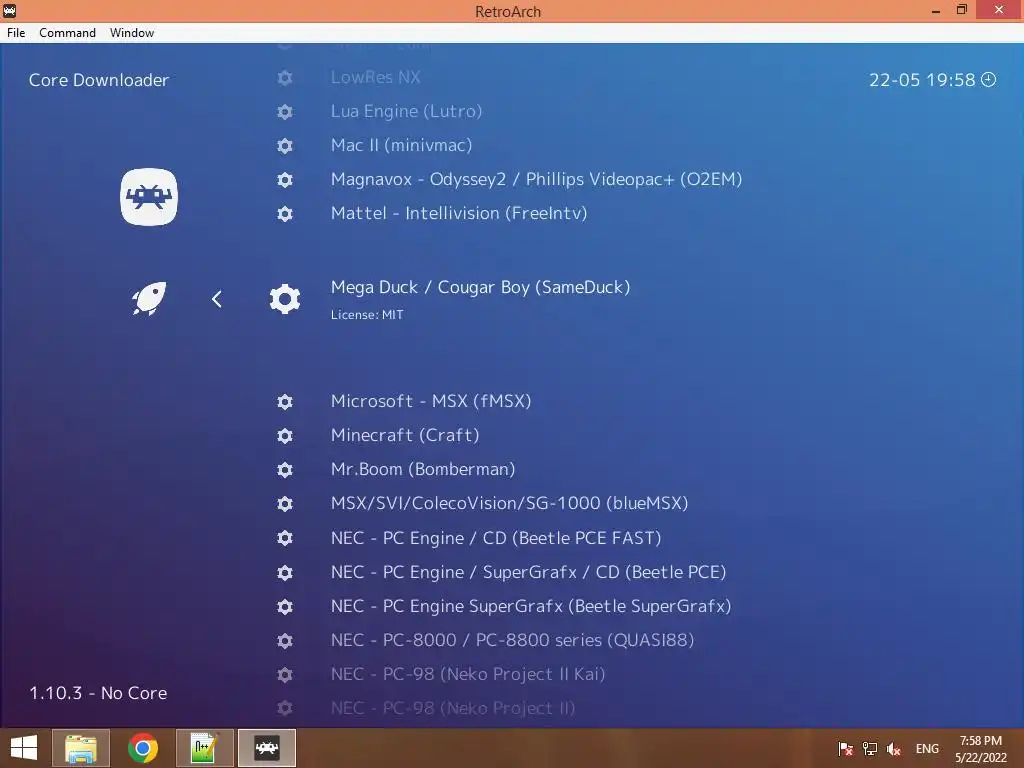Select the LowRes NX core

[x=376, y=77]
